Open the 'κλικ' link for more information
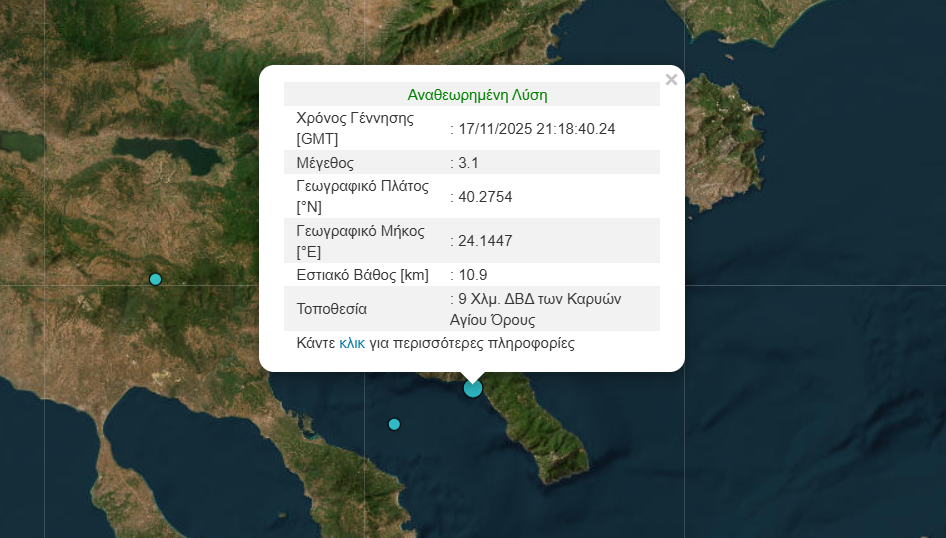This screenshot has width=946, height=538. point(352,343)
